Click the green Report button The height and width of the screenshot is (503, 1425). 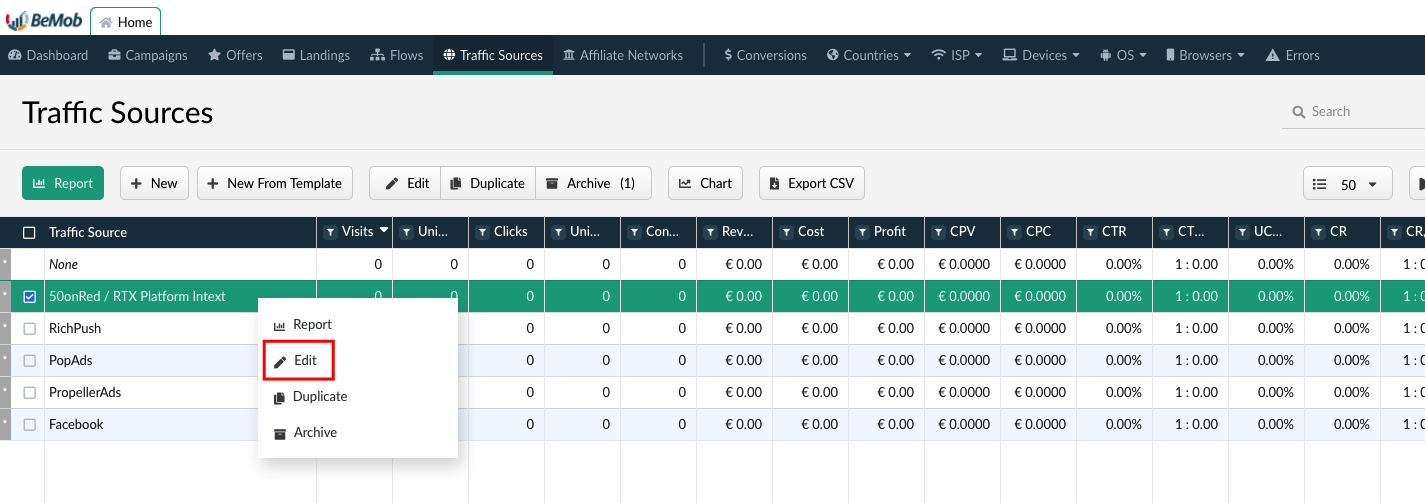63,183
